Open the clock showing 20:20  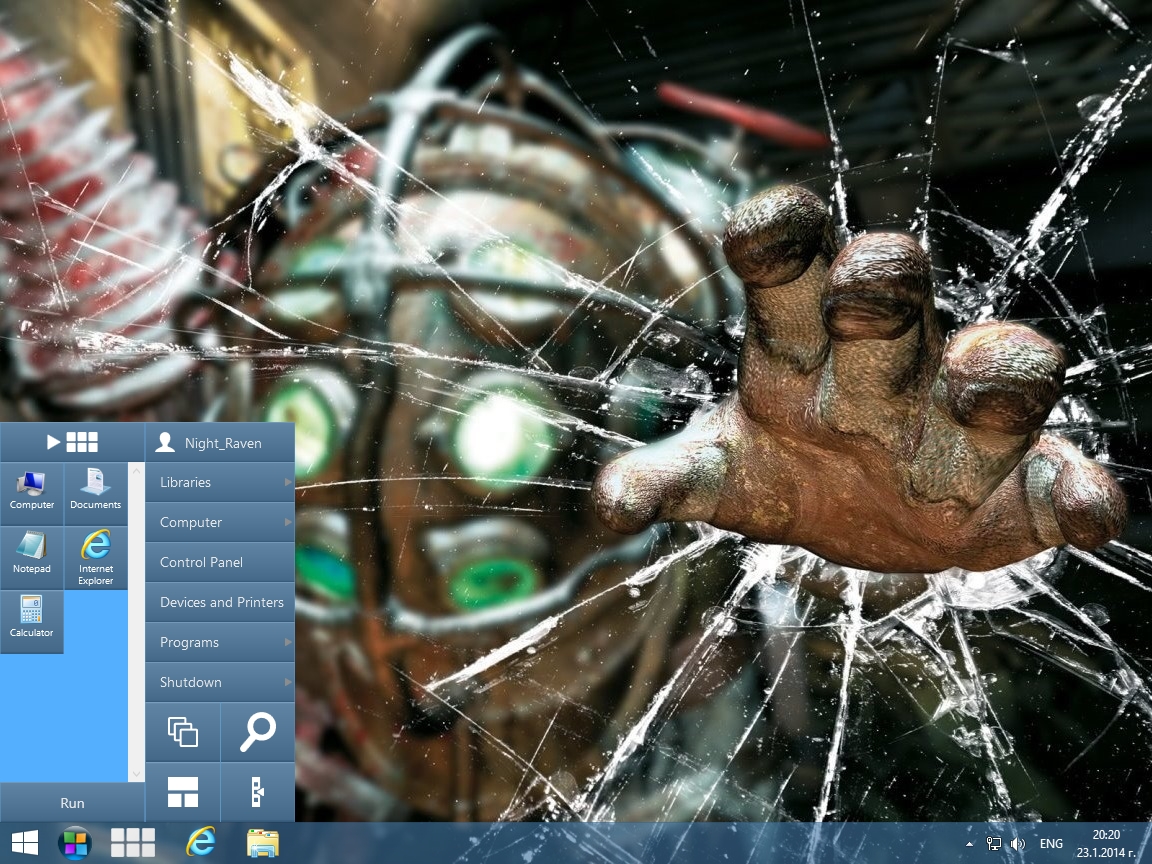(x=1106, y=843)
